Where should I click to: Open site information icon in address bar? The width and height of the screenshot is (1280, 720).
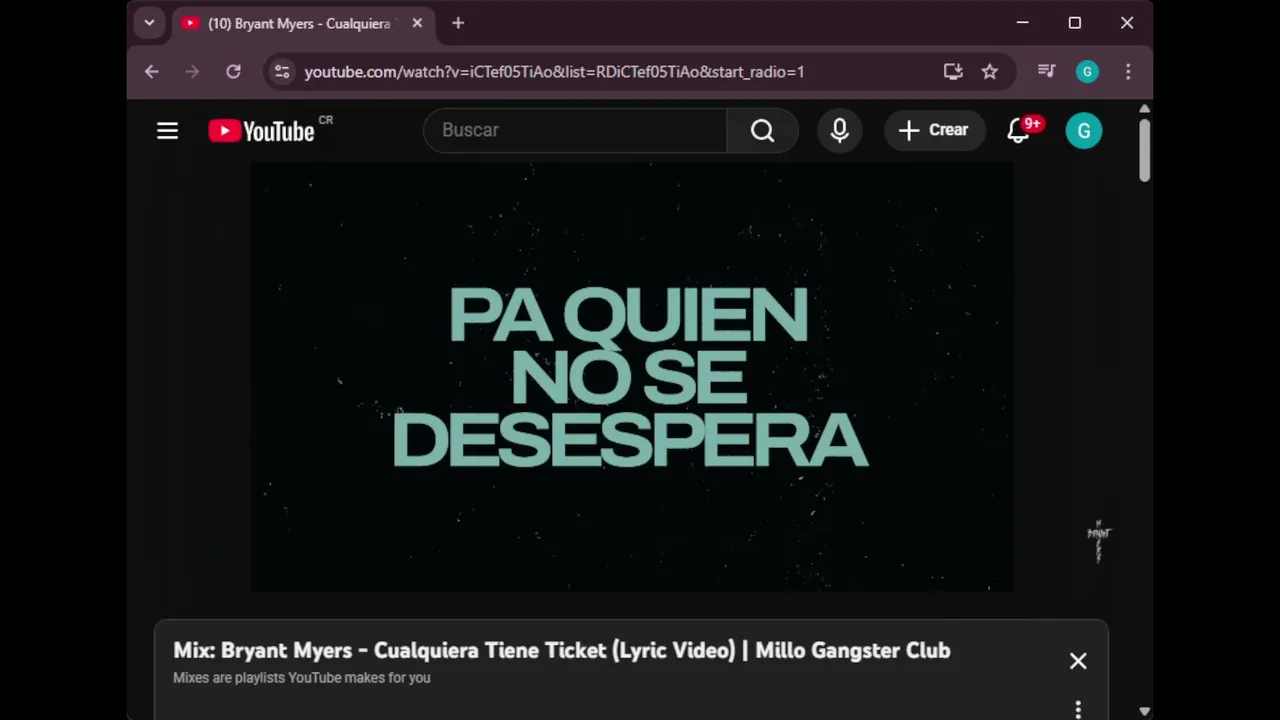point(282,72)
